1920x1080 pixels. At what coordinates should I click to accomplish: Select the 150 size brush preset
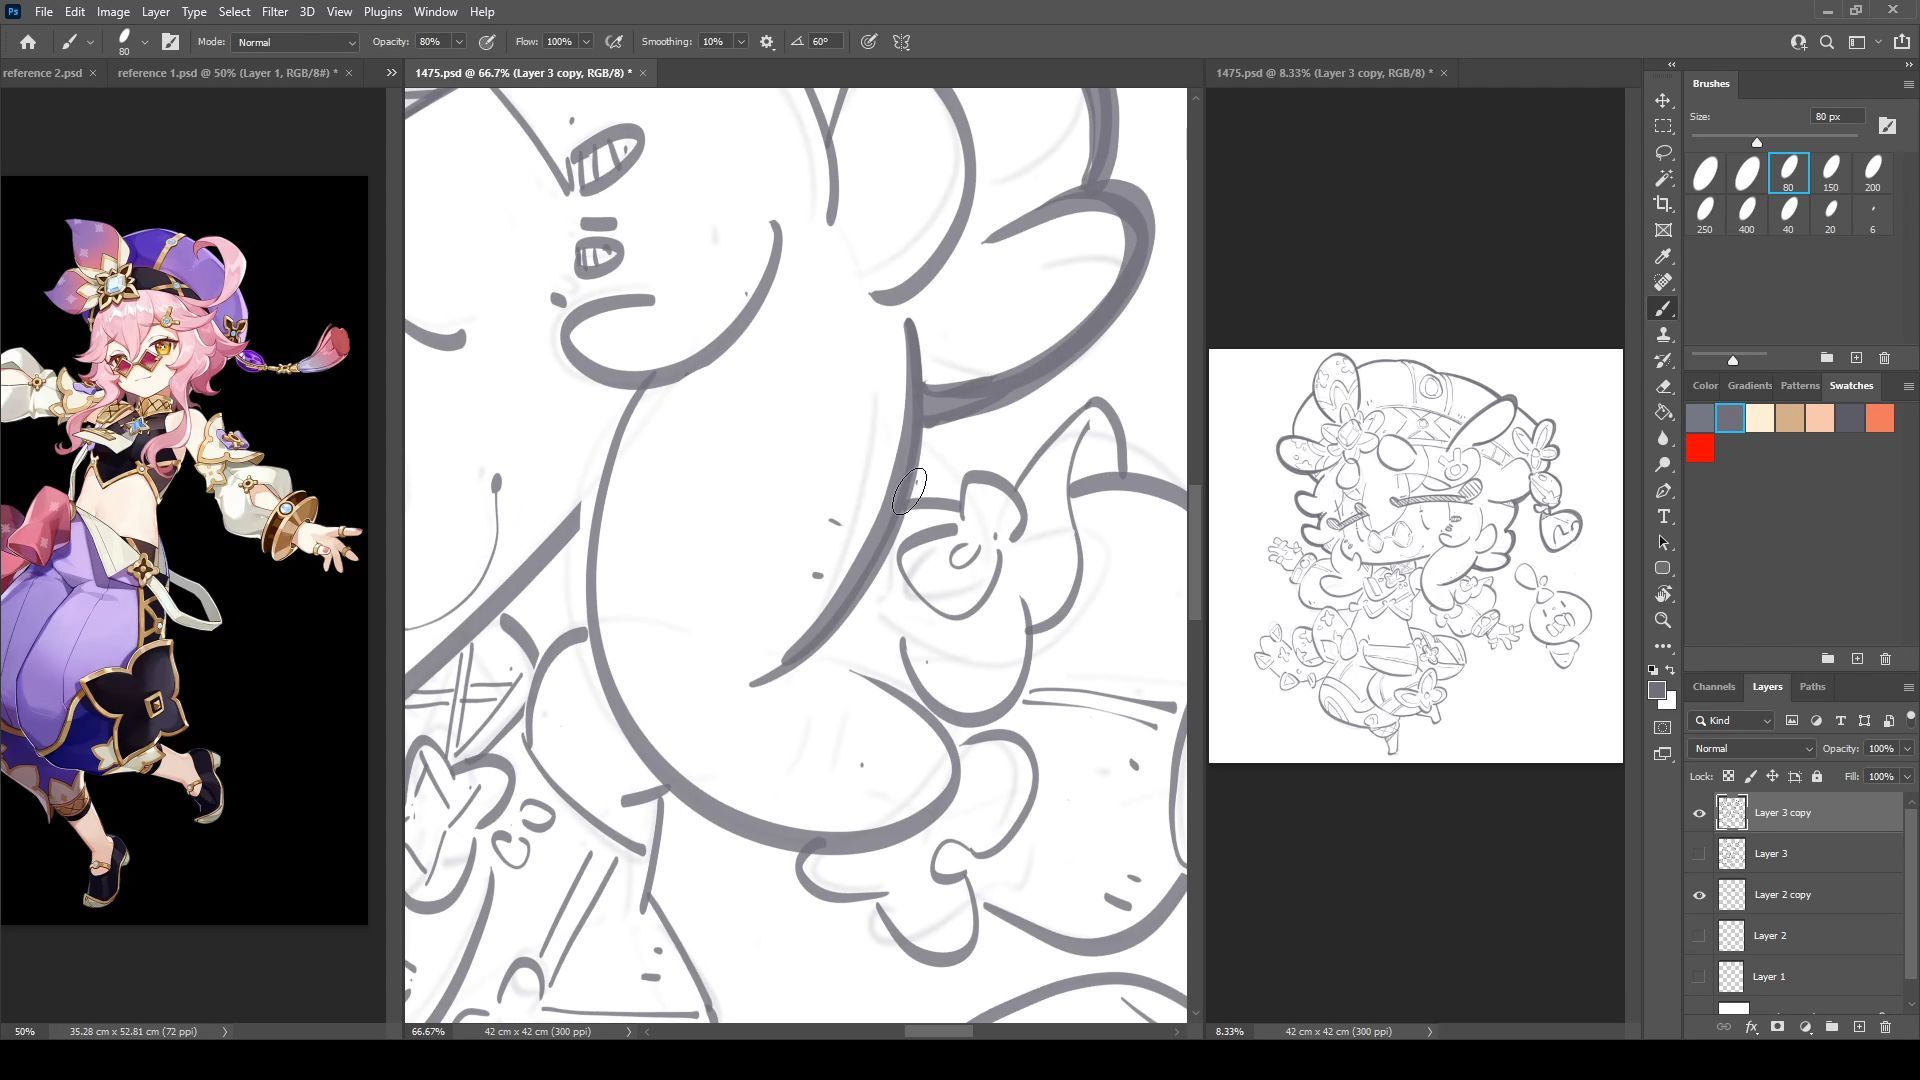1830,174
